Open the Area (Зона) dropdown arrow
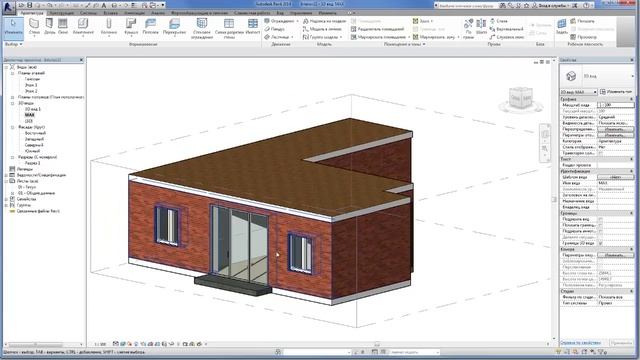 coord(432,21)
